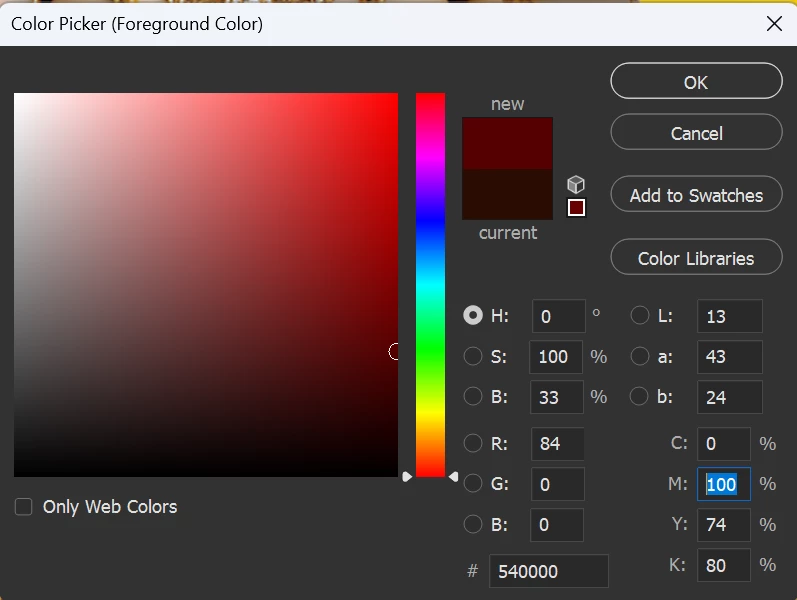Select the R red radio button
Image resolution: width=797 pixels, height=600 pixels.
click(x=473, y=443)
